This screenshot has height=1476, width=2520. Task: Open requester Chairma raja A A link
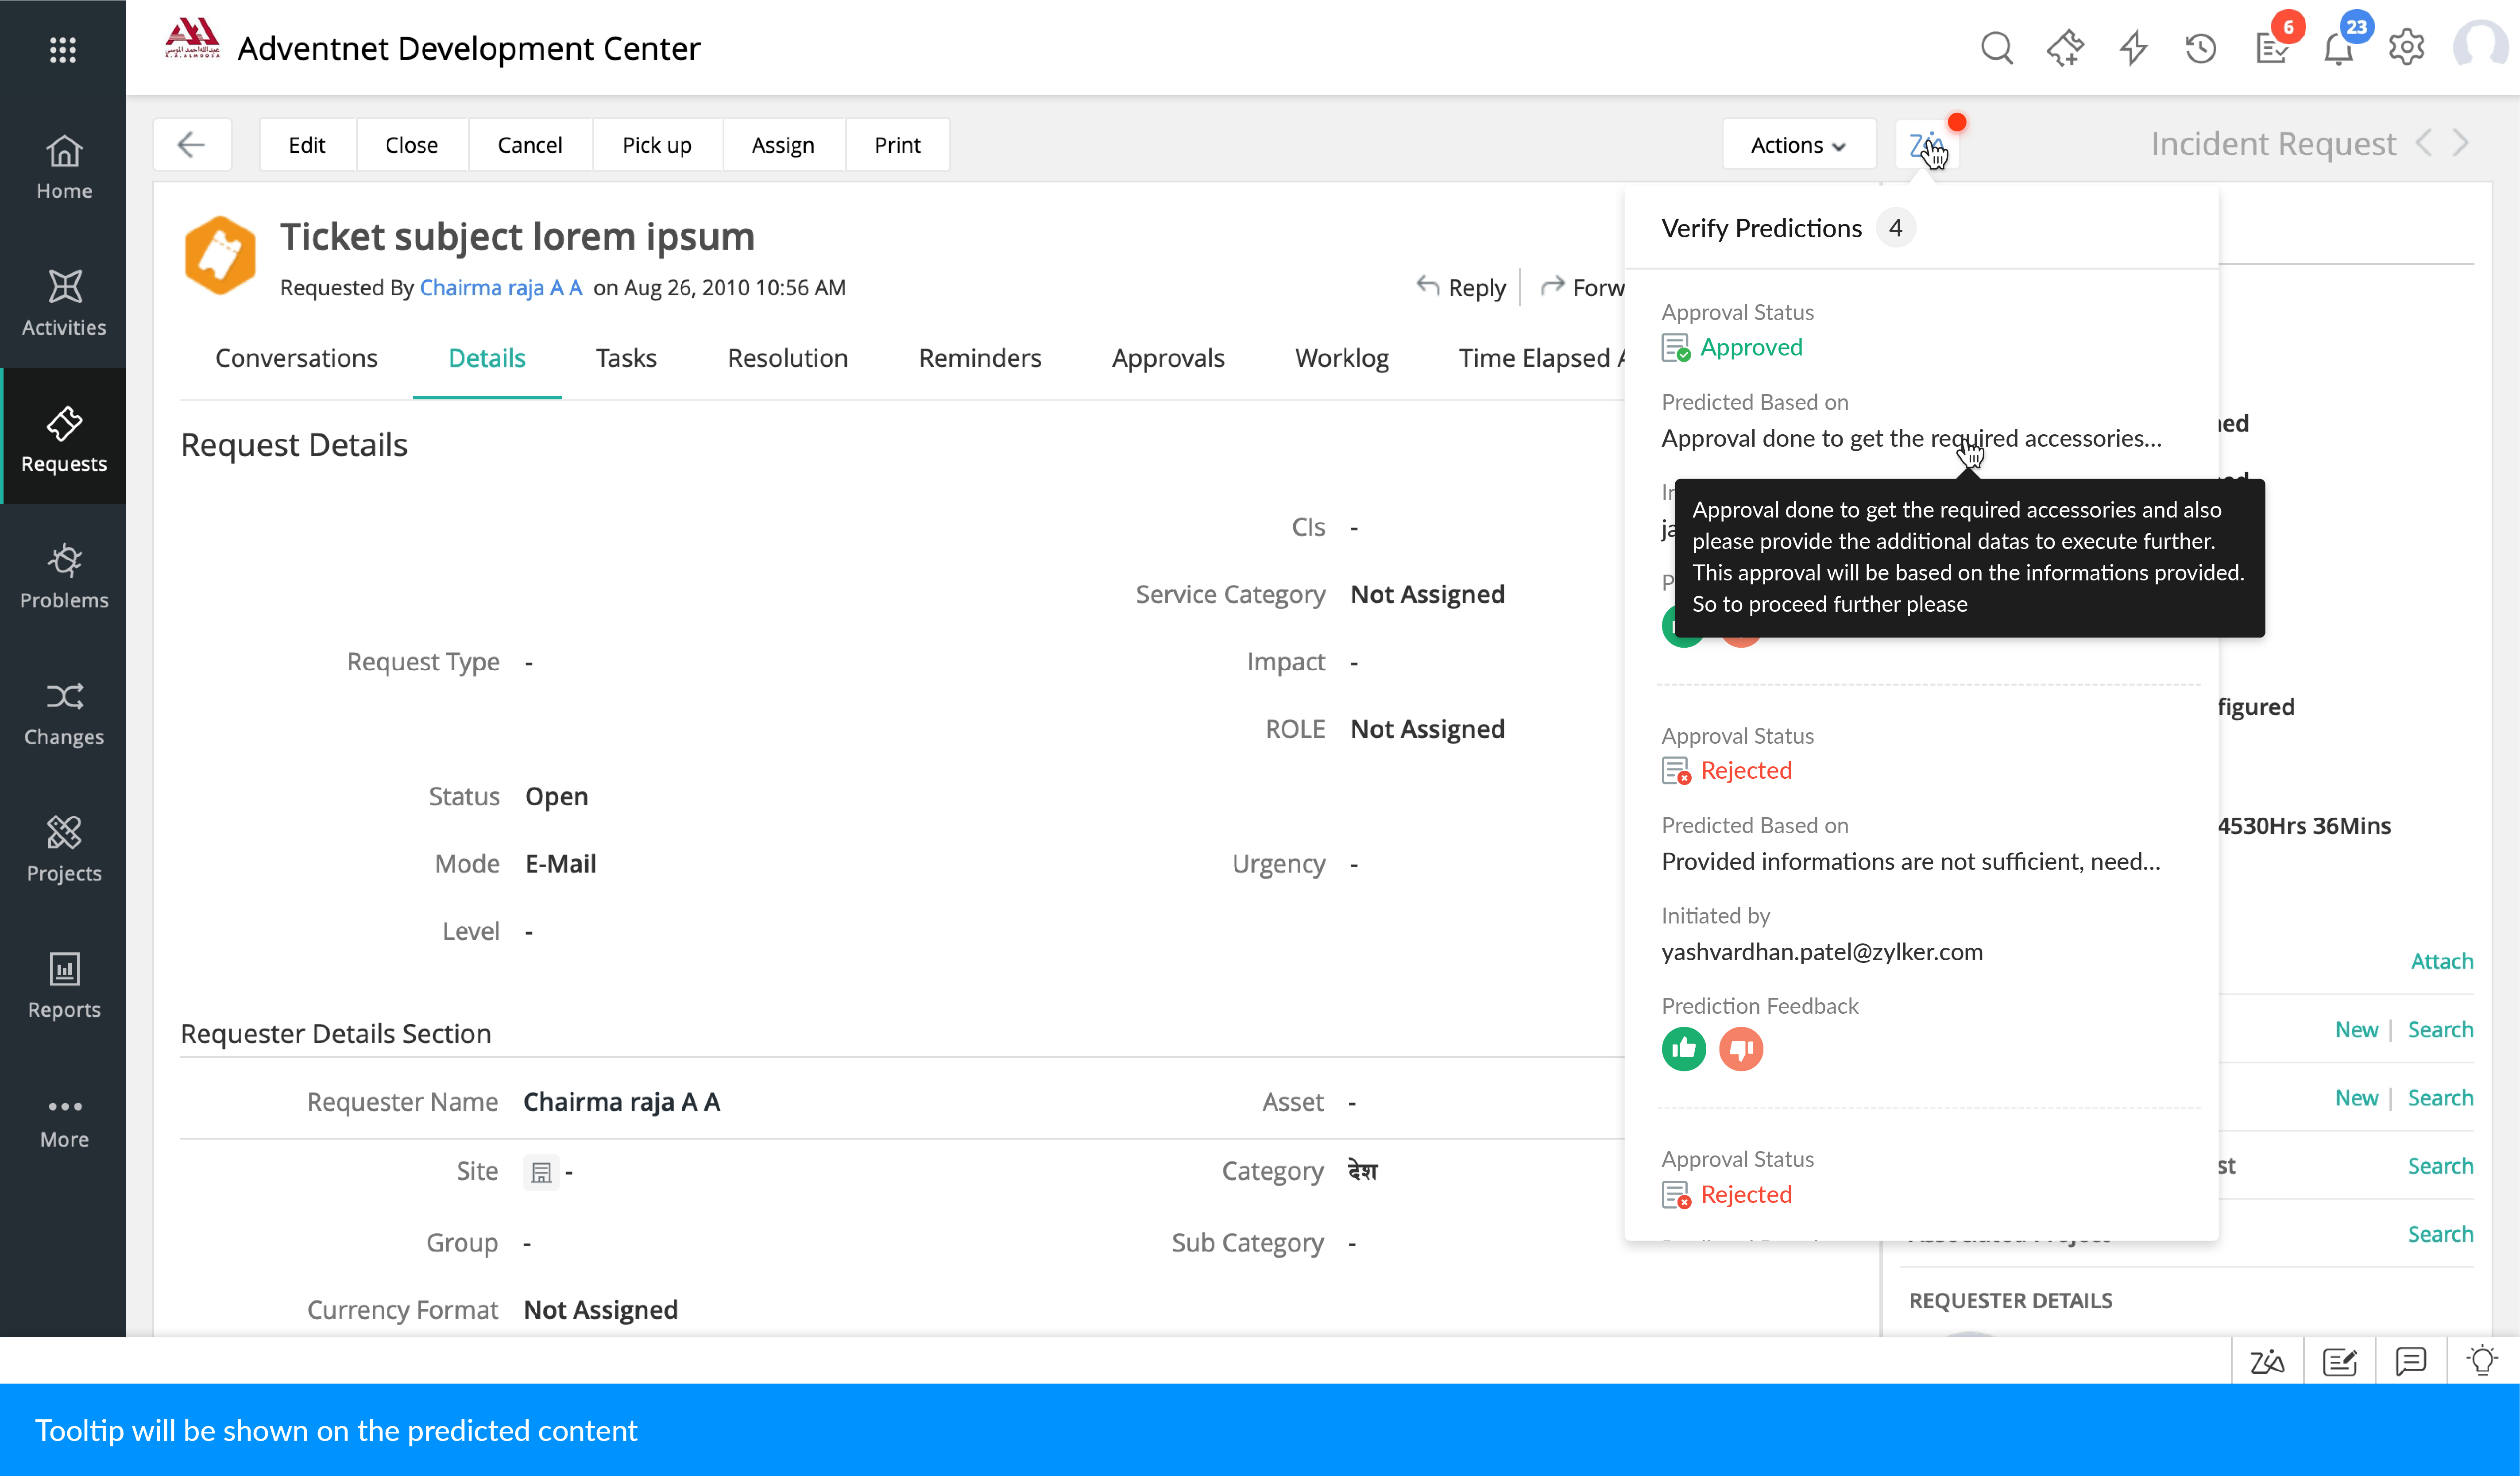coord(501,288)
